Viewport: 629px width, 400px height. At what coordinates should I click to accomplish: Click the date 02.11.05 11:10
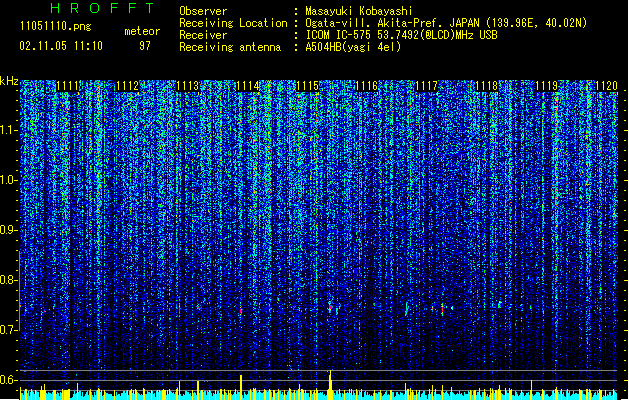tap(61, 46)
